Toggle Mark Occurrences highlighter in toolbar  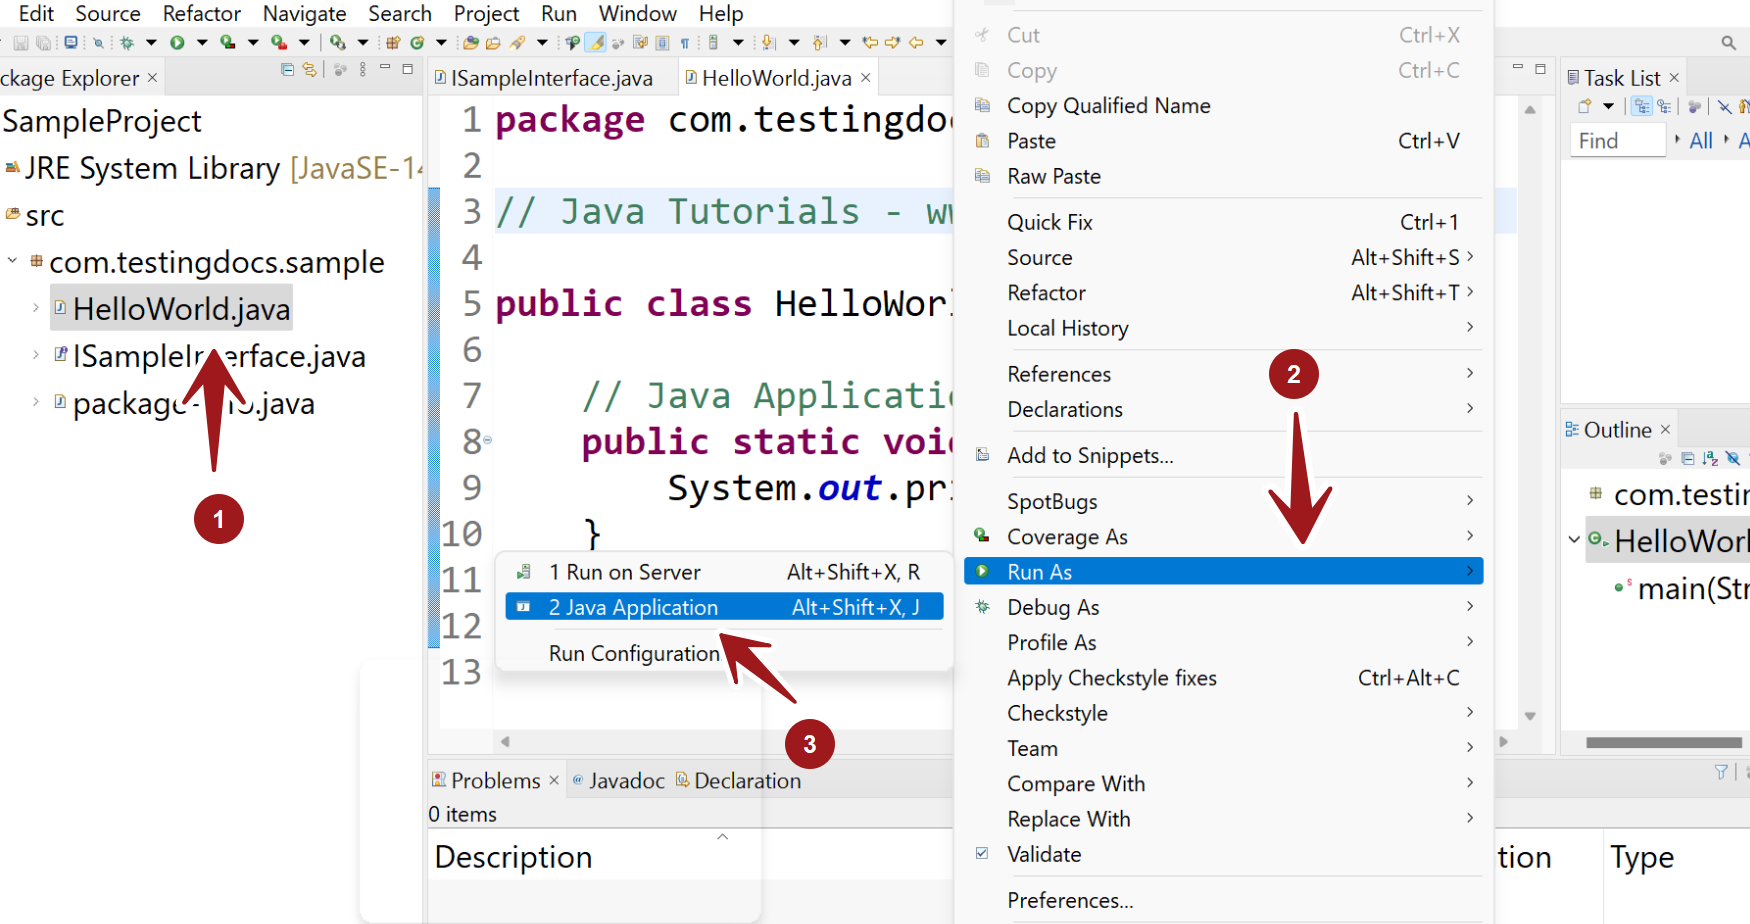(x=596, y=43)
